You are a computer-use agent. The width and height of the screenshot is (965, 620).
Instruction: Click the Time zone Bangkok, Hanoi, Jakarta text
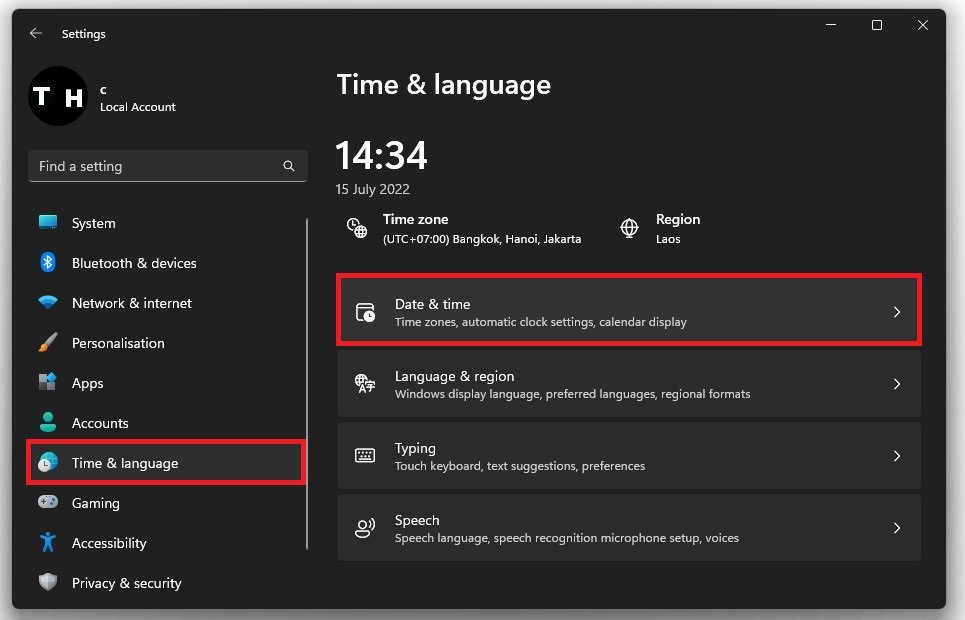482,239
